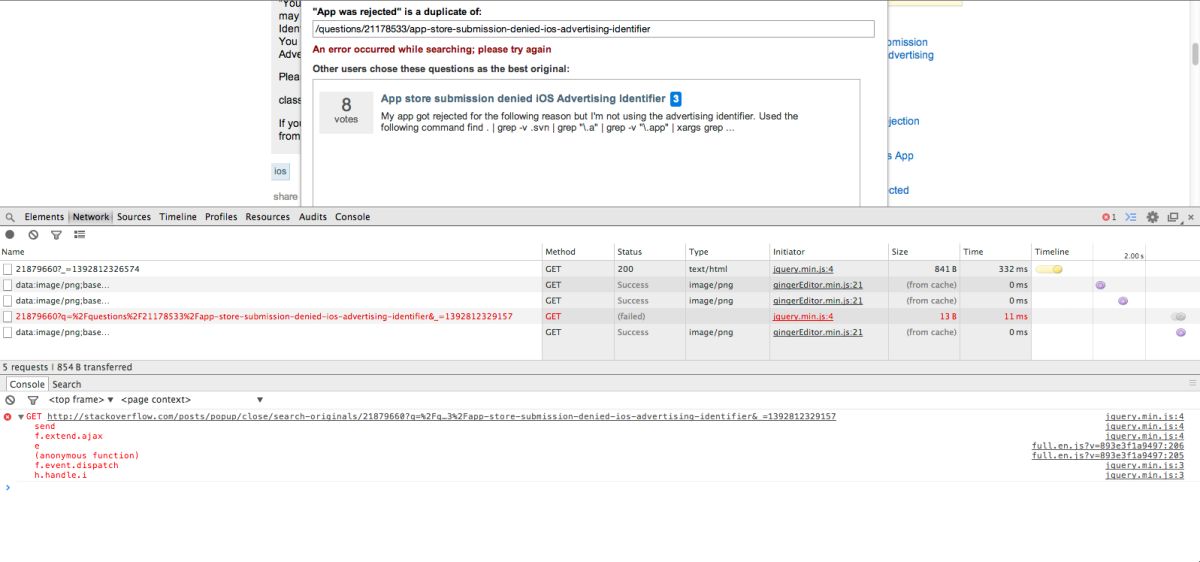Image resolution: width=1200 pixels, height=562 pixels.
Task: Toggle small request rows view icon
Action: [79, 234]
